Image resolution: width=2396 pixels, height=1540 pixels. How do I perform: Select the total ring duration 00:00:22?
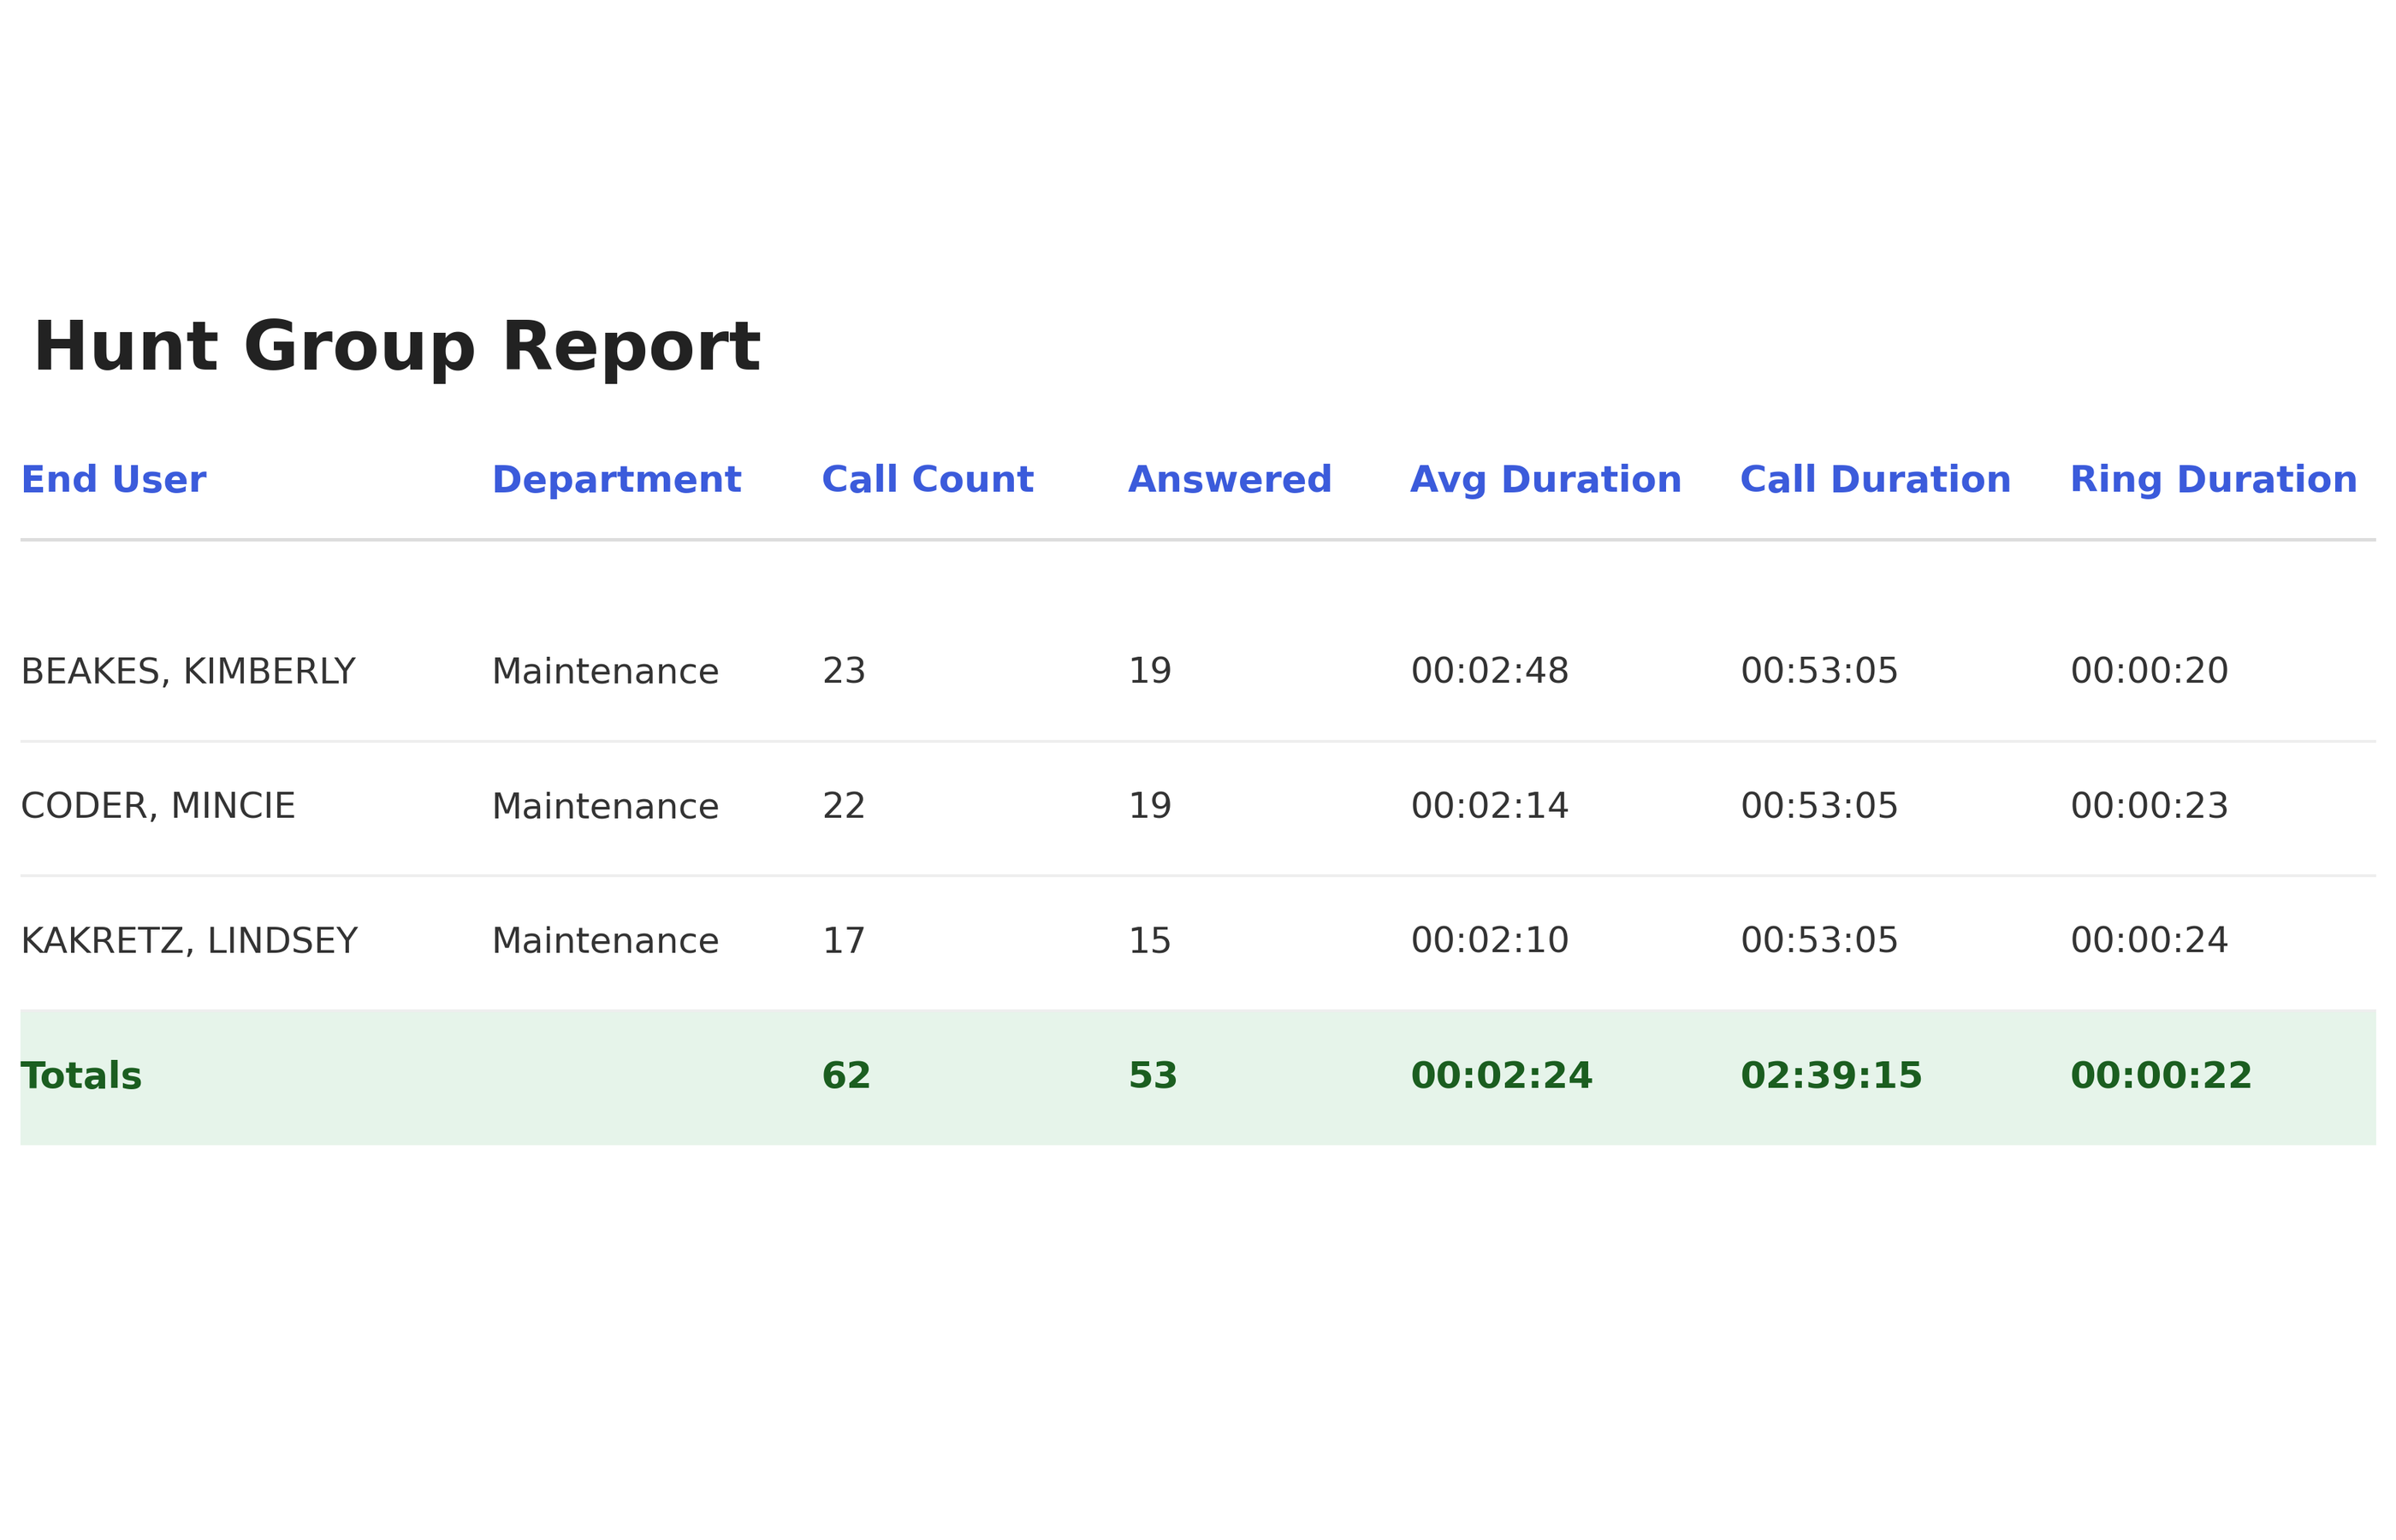pos(2161,1076)
